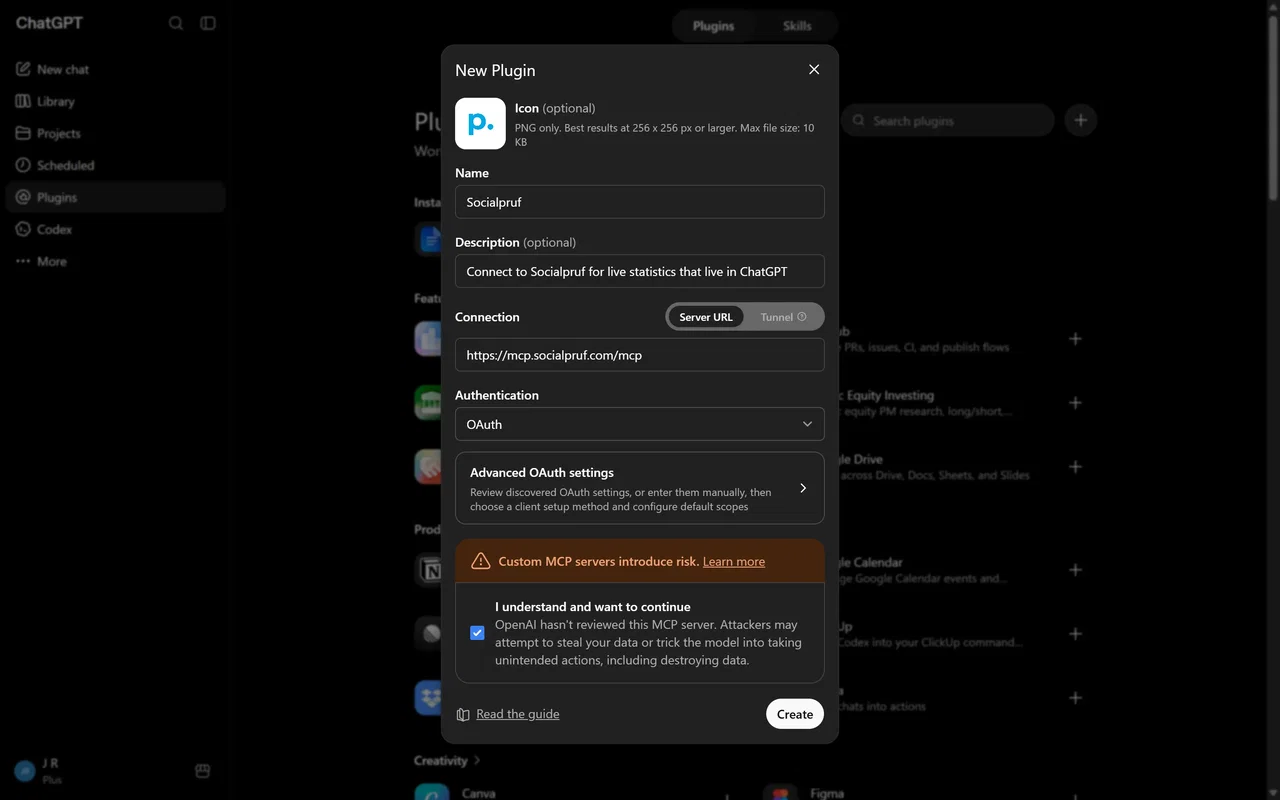Open Library in the sidebar
The image size is (1280, 800).
115,101
